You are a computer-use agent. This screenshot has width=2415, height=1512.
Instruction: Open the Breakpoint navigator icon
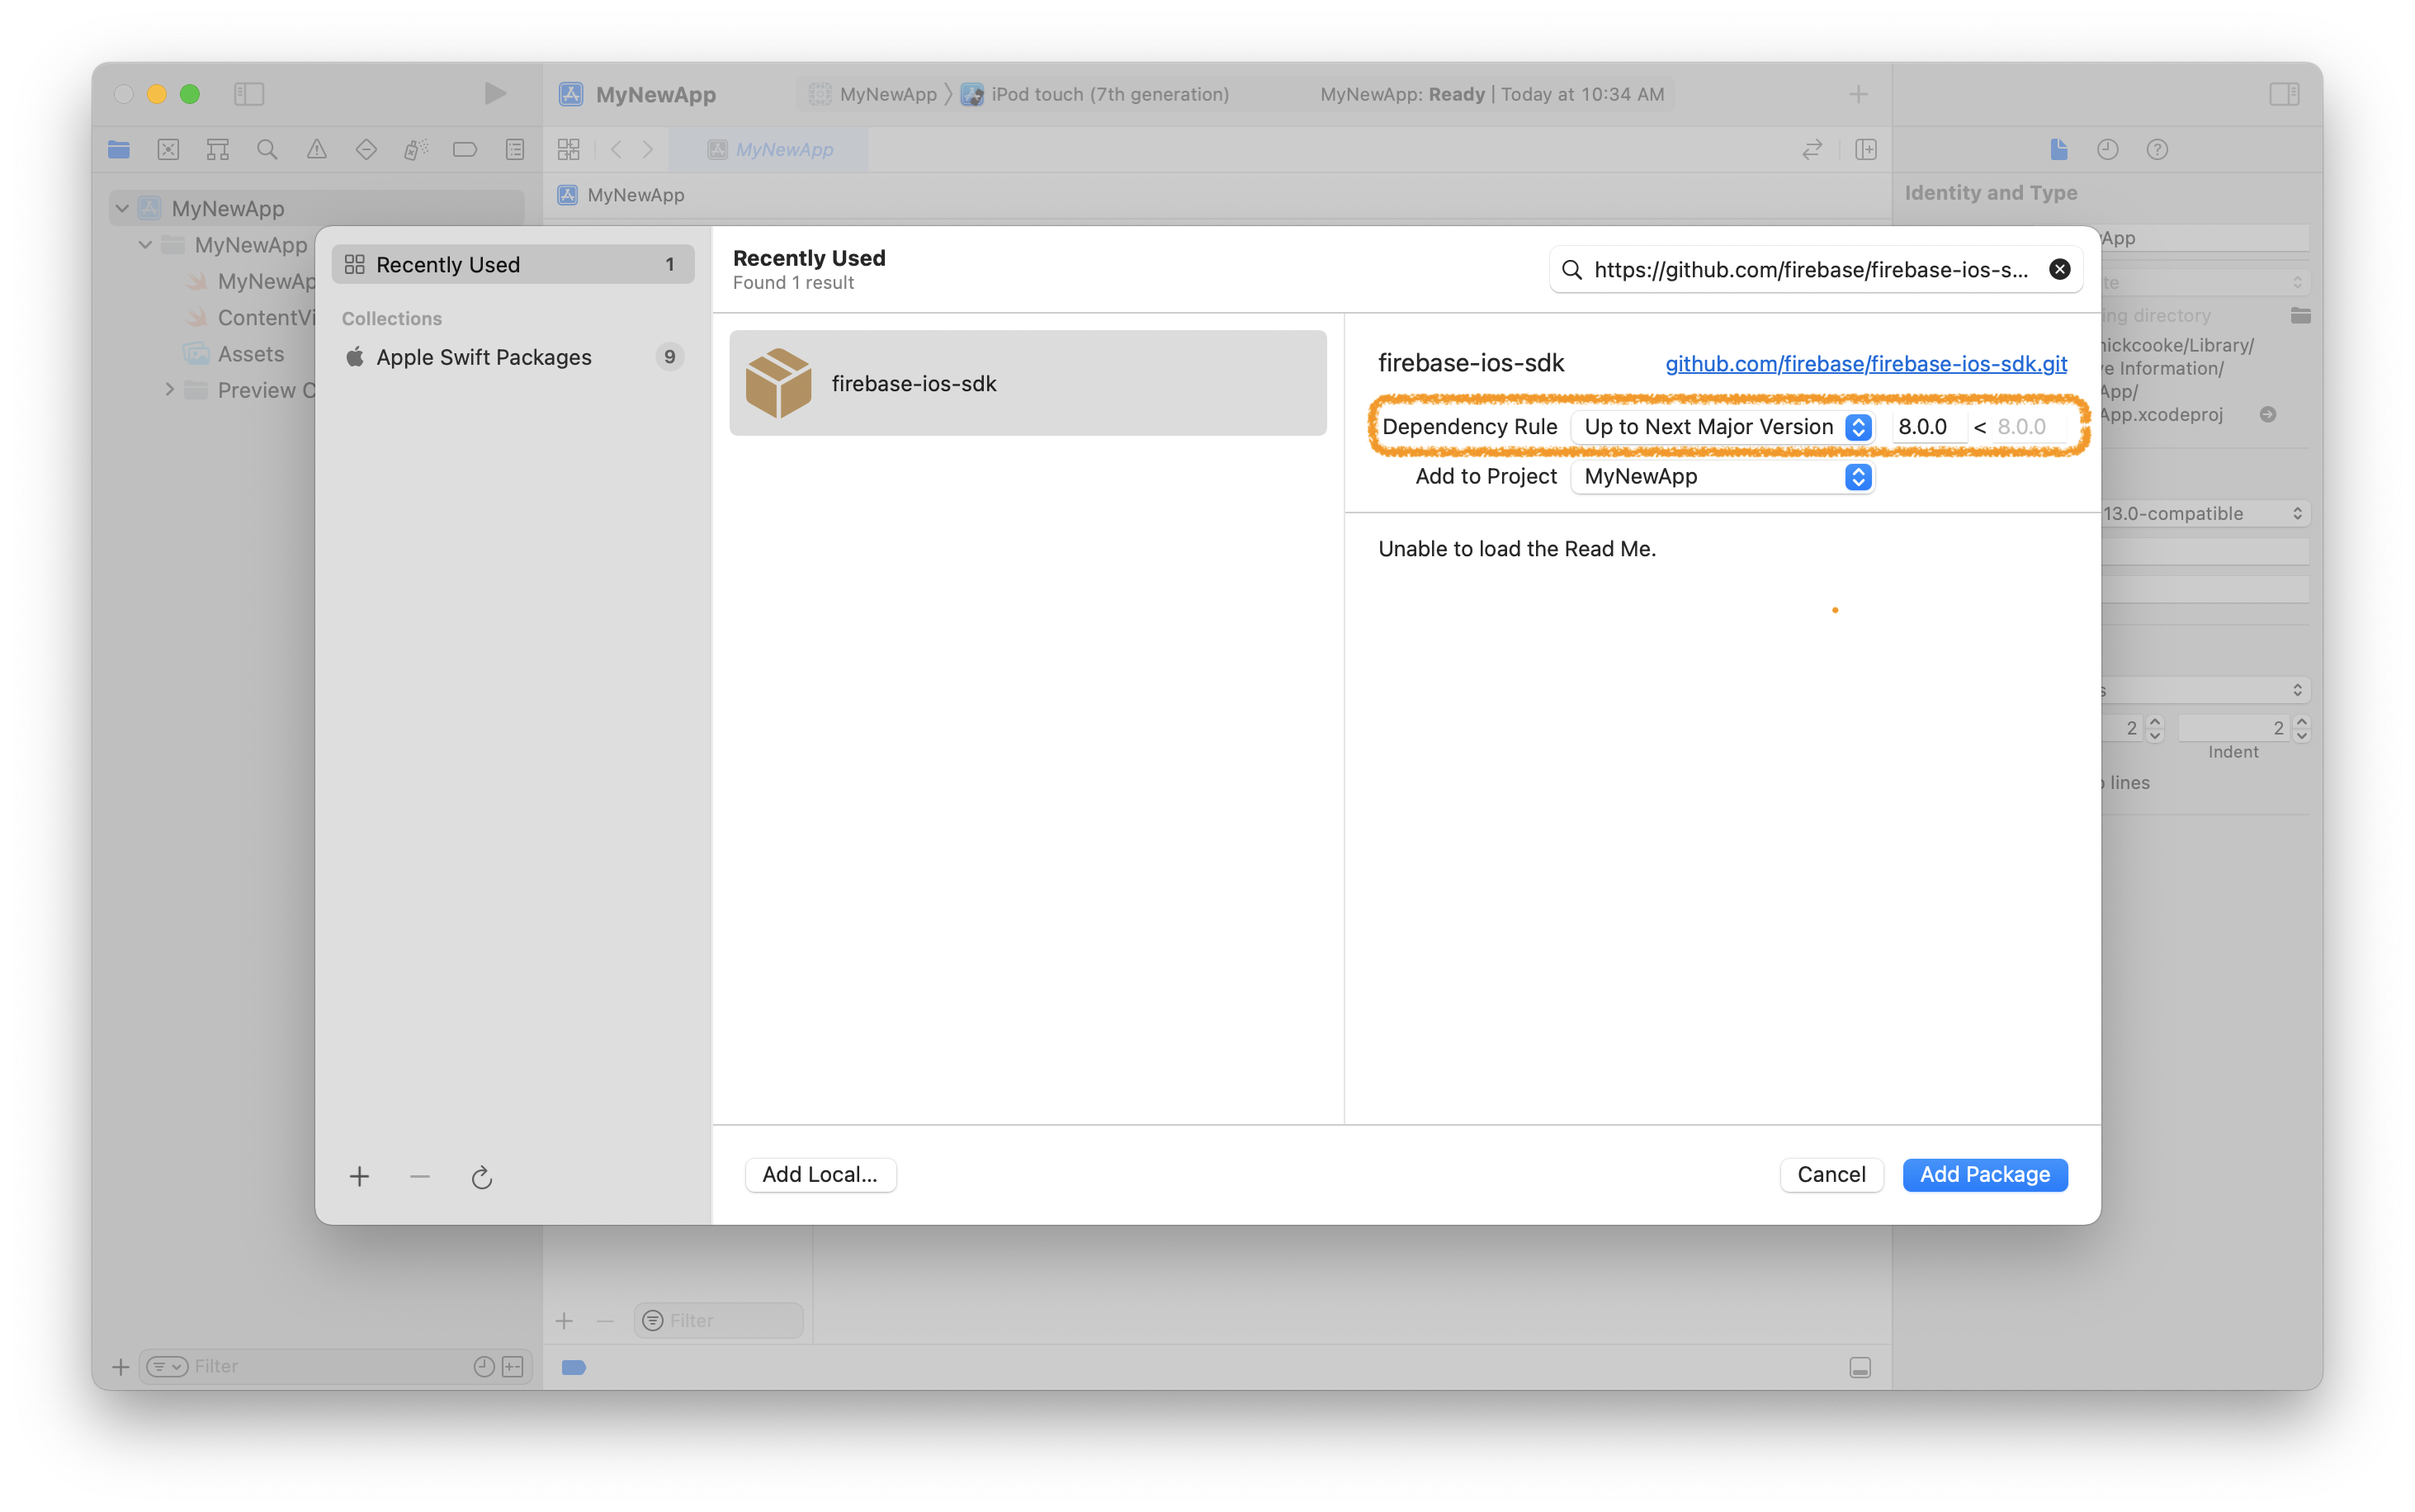click(465, 150)
